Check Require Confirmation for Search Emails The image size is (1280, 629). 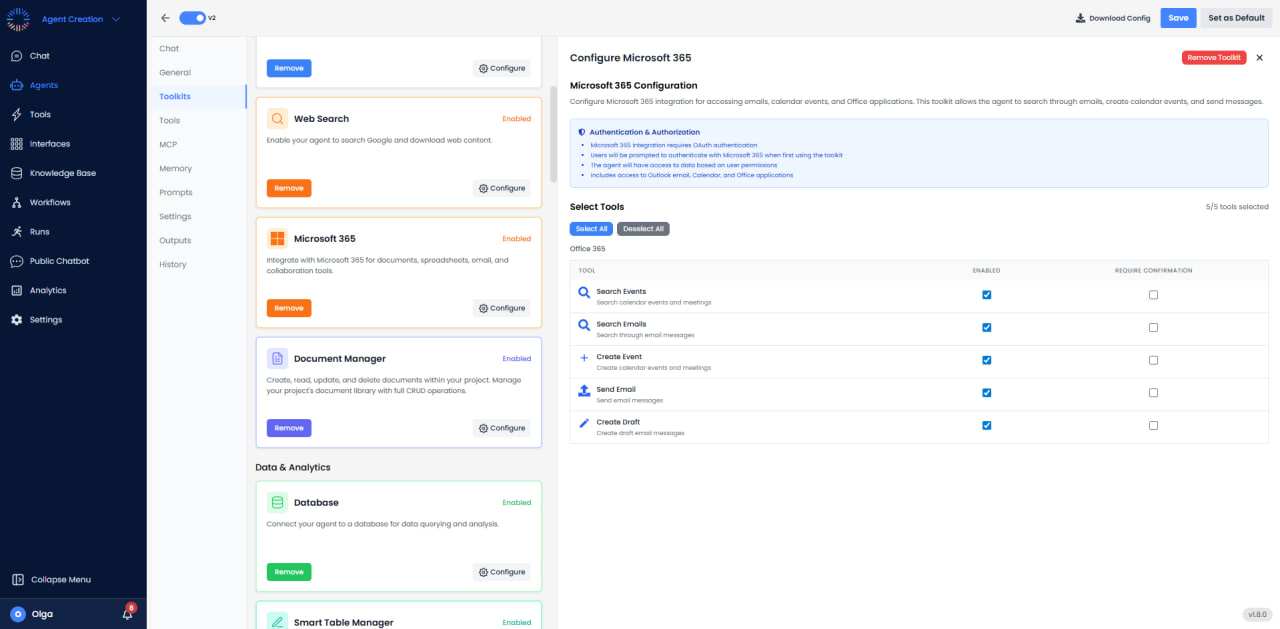[x=1153, y=327]
